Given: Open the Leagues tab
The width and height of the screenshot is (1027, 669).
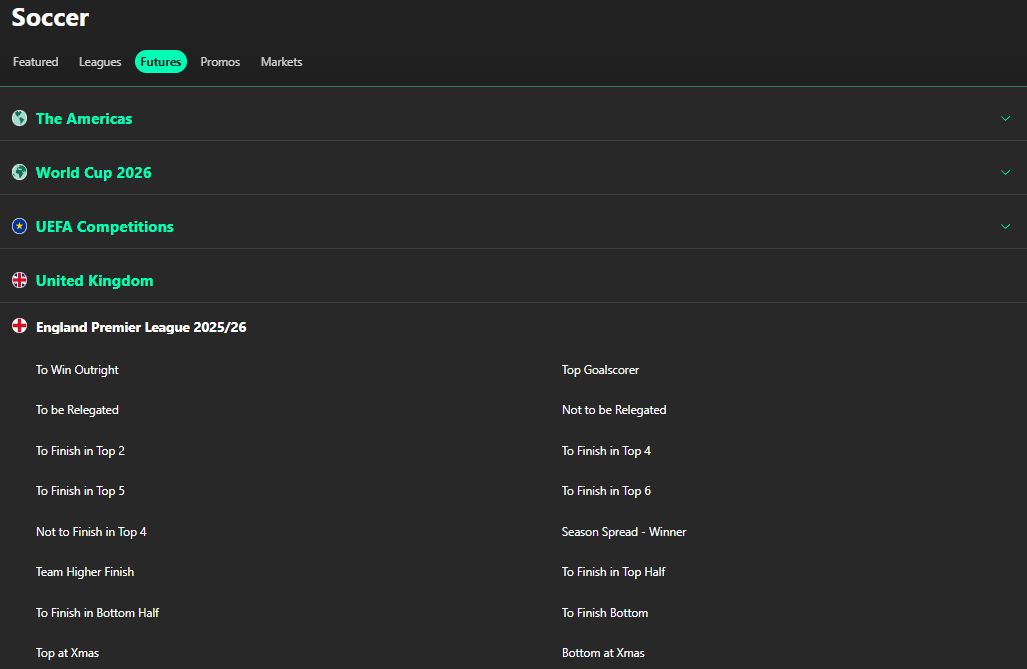Looking at the screenshot, I should point(99,61).
